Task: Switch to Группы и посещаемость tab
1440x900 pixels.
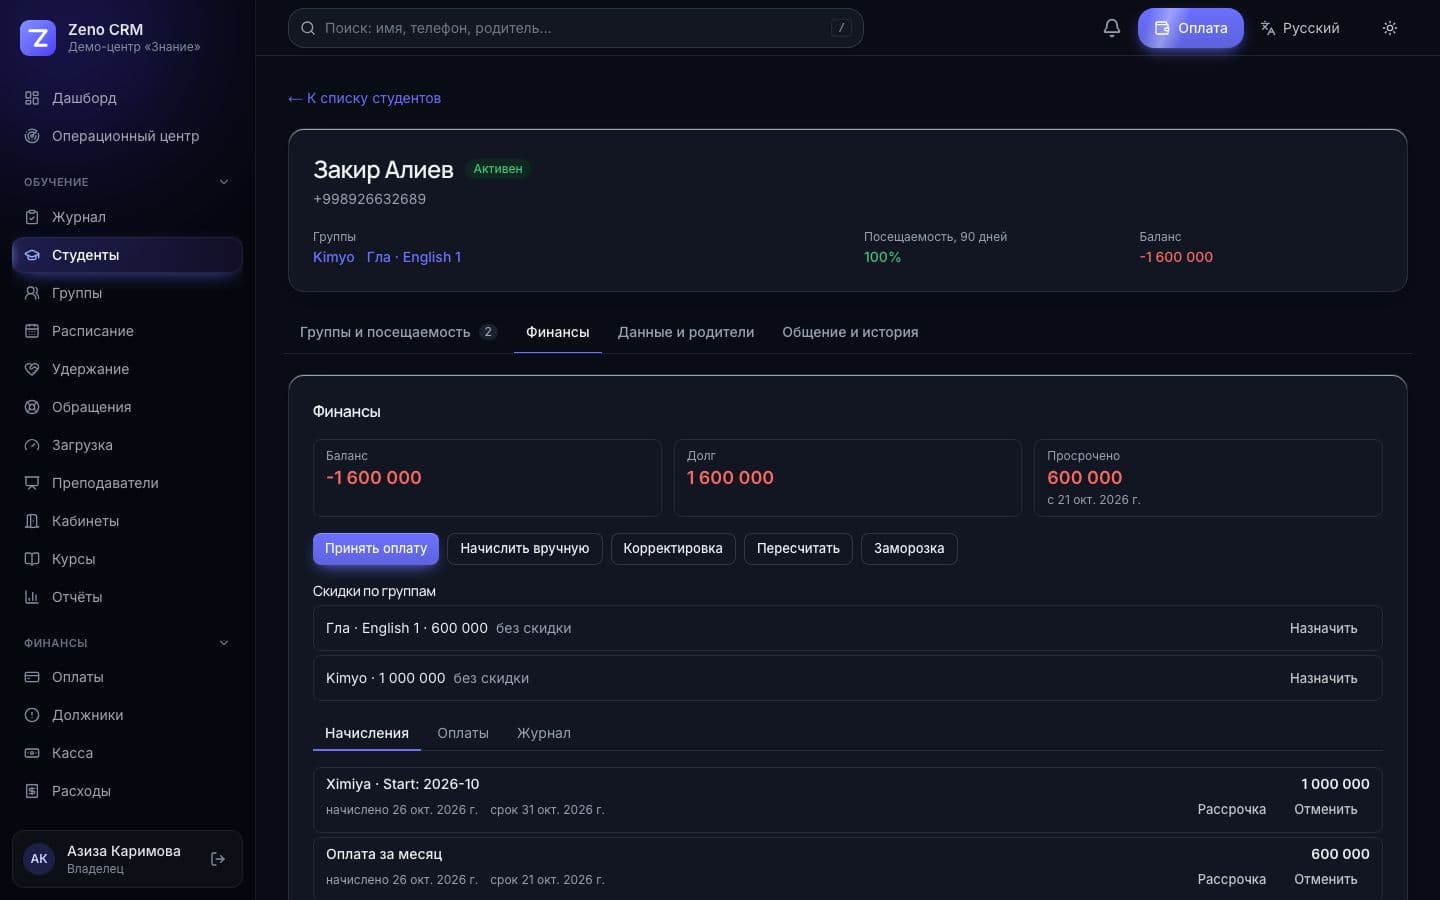Action: click(x=398, y=332)
